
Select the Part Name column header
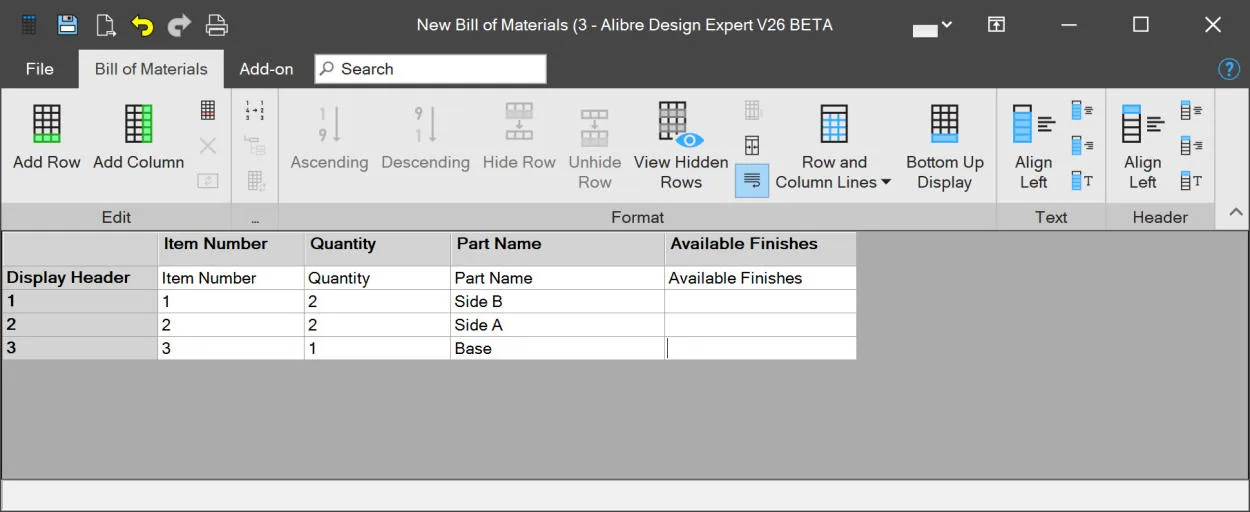tap(557, 249)
